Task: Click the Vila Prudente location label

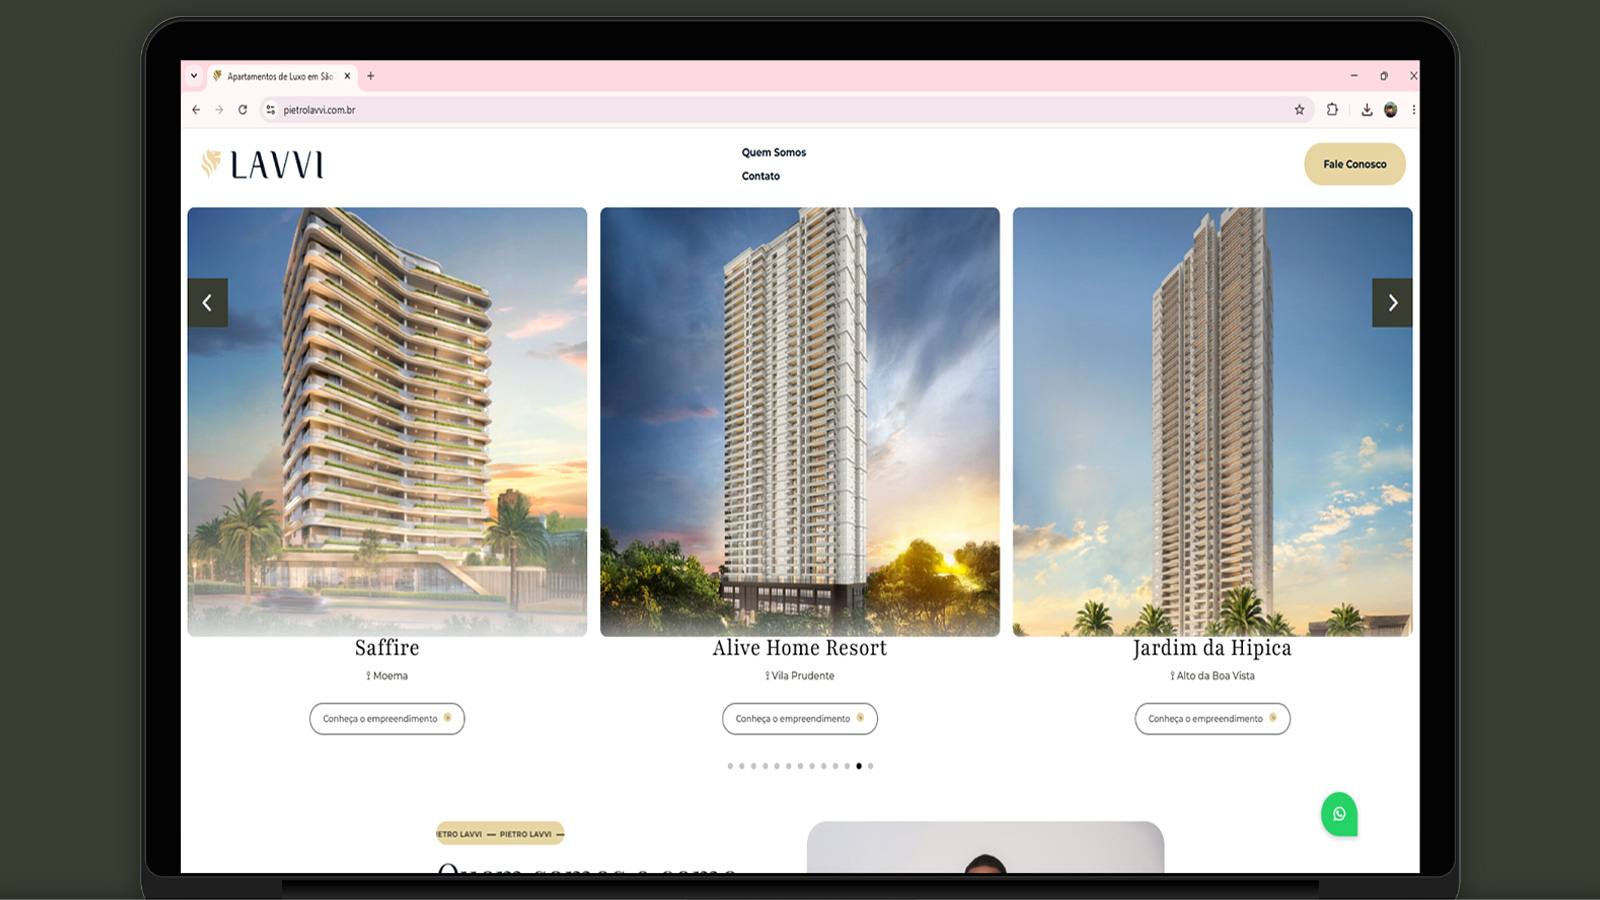Action: [800, 676]
